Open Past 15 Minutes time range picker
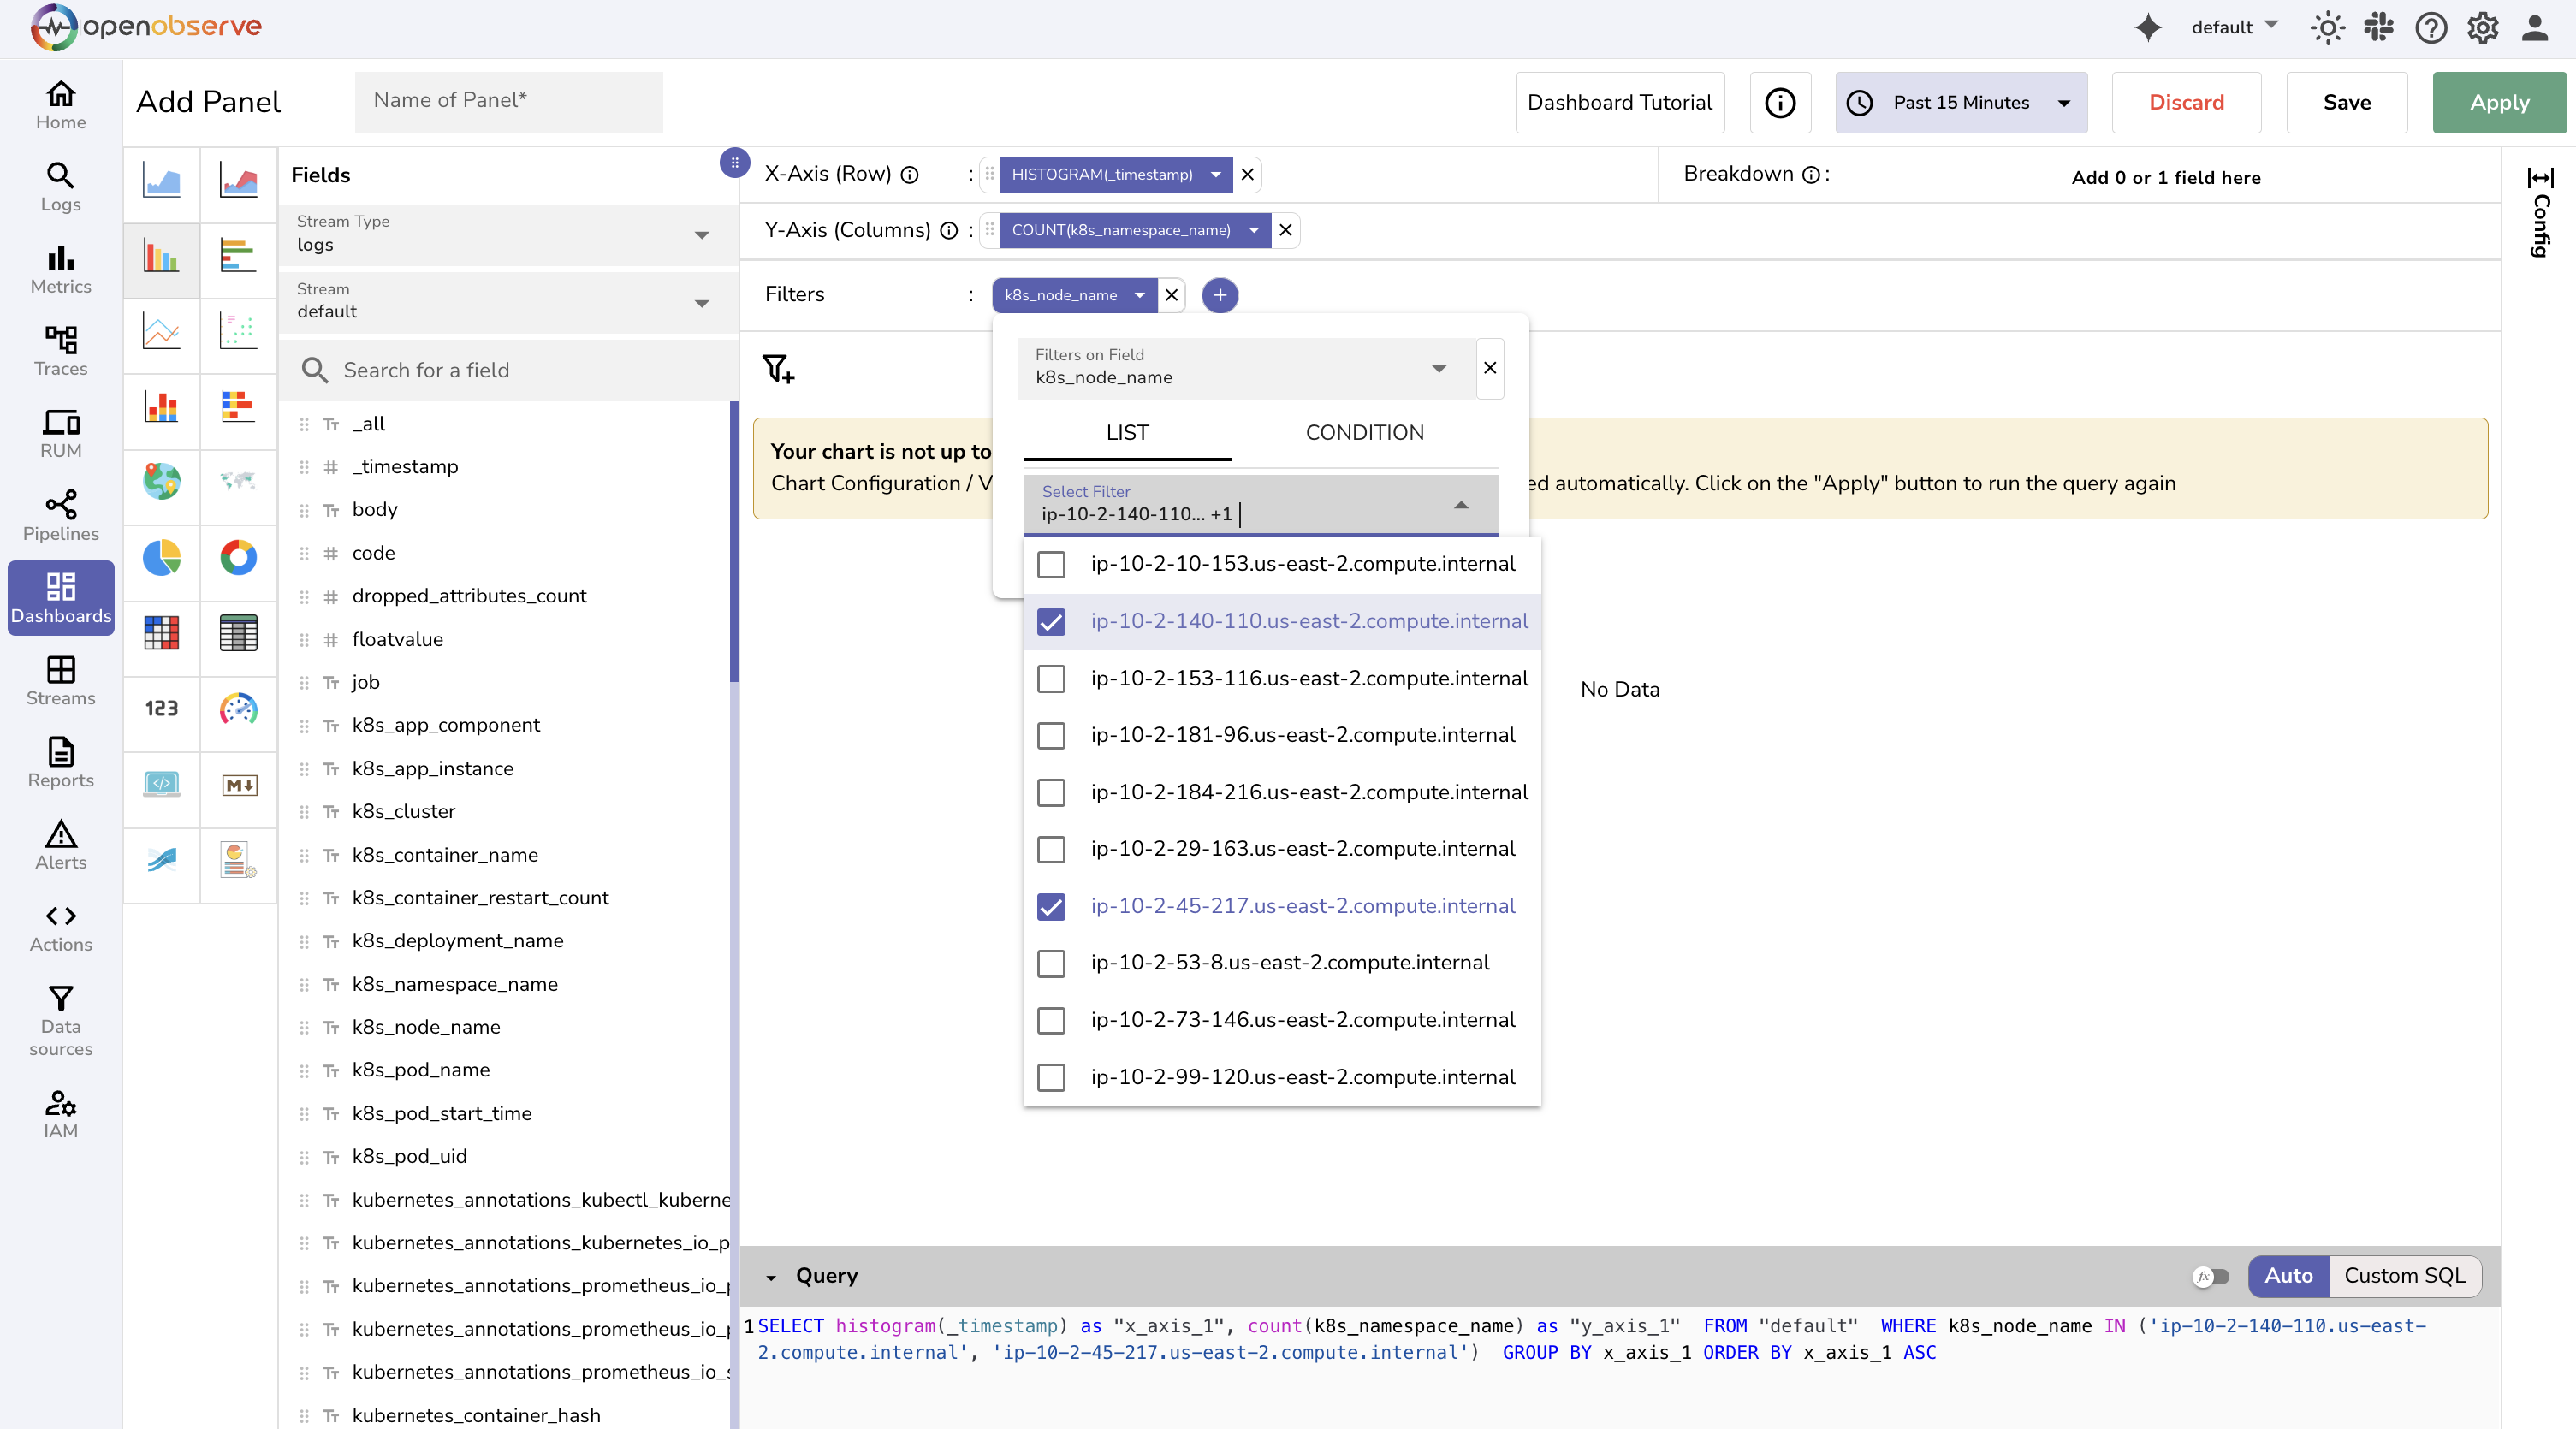The width and height of the screenshot is (2576, 1429). pyautogui.click(x=1961, y=102)
